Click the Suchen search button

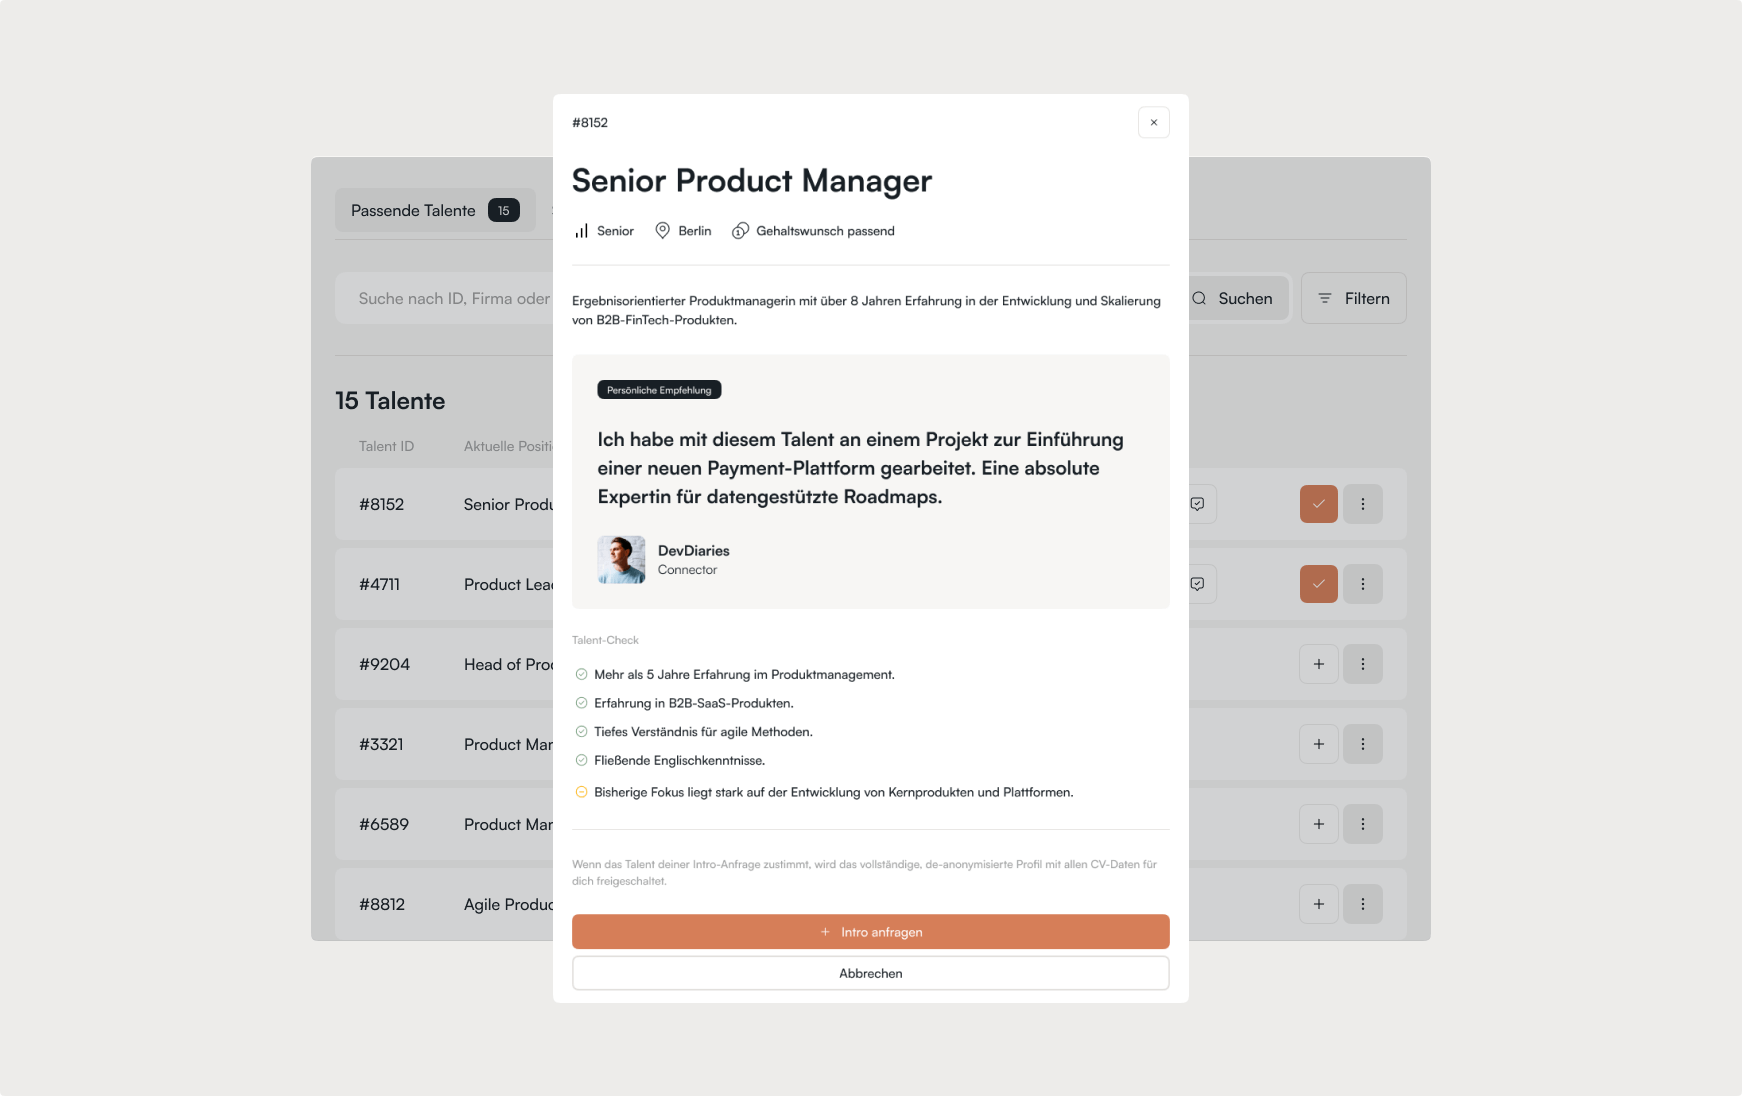coord(1236,298)
